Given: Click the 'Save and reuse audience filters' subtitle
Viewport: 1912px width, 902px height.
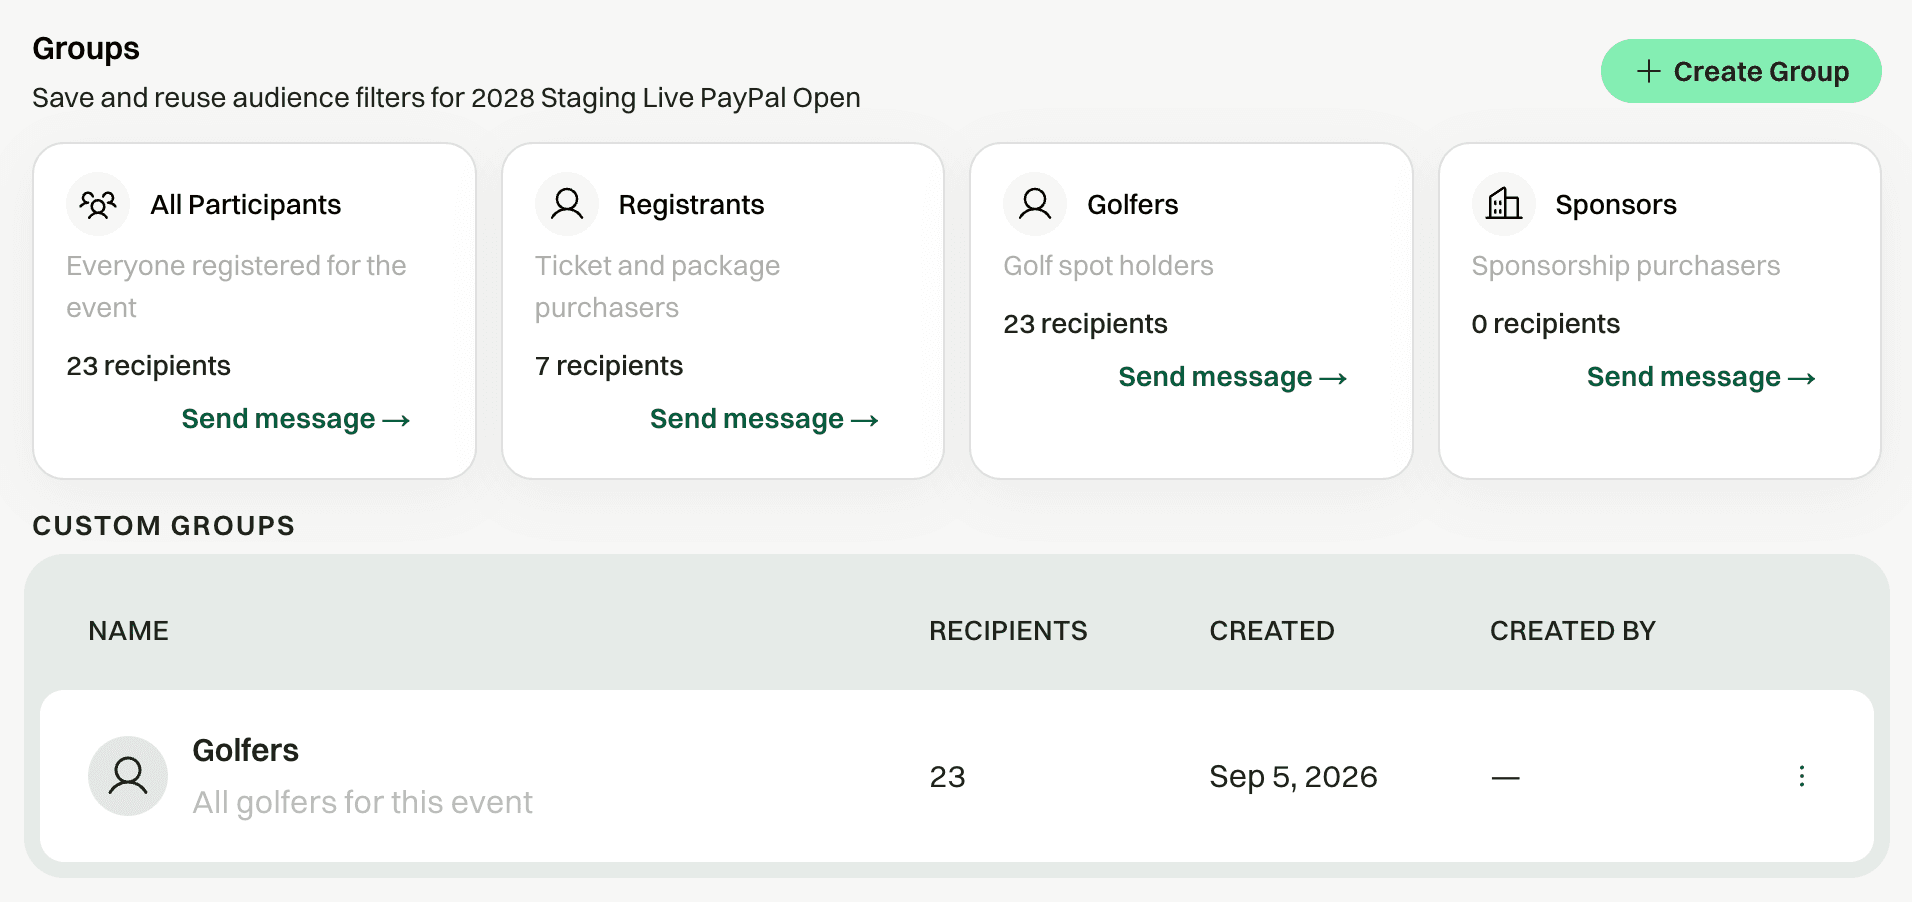Looking at the screenshot, I should [x=446, y=98].
